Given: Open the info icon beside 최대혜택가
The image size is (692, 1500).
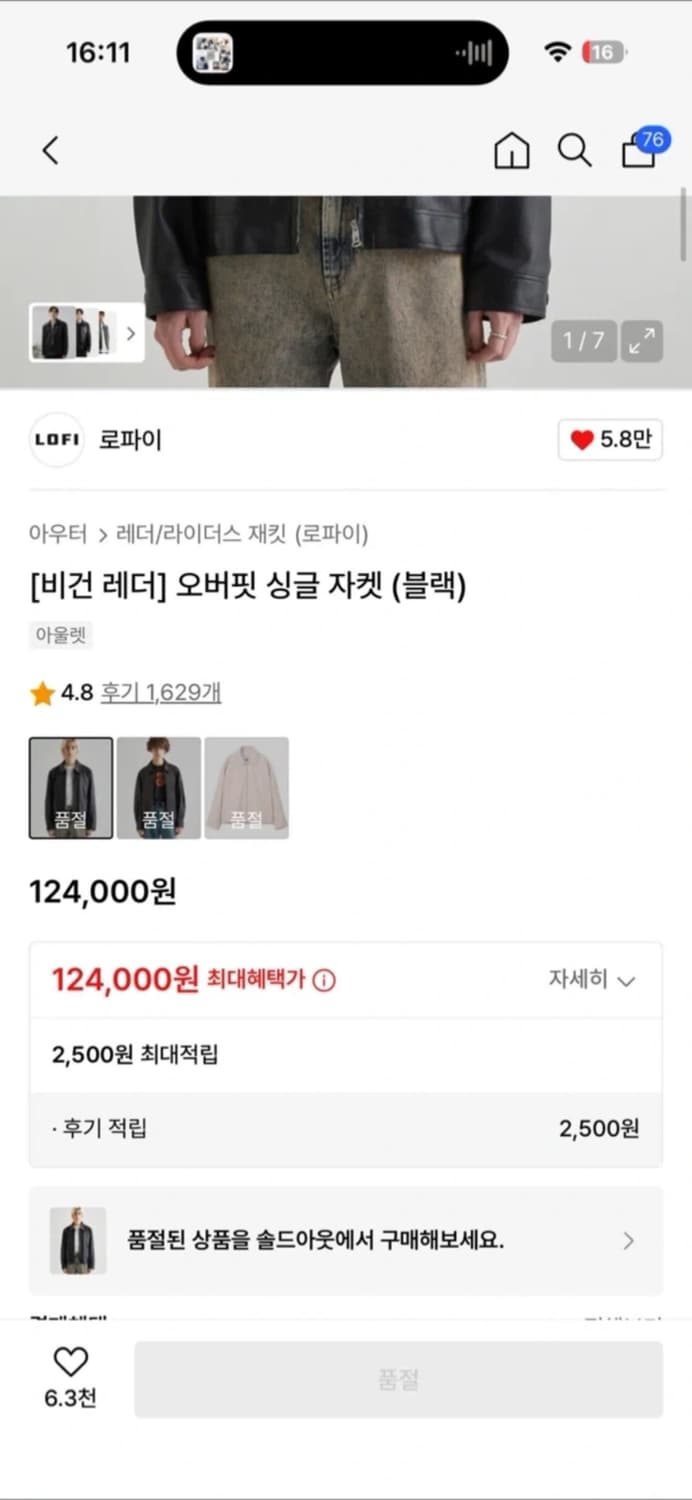Looking at the screenshot, I should pyautogui.click(x=322, y=980).
